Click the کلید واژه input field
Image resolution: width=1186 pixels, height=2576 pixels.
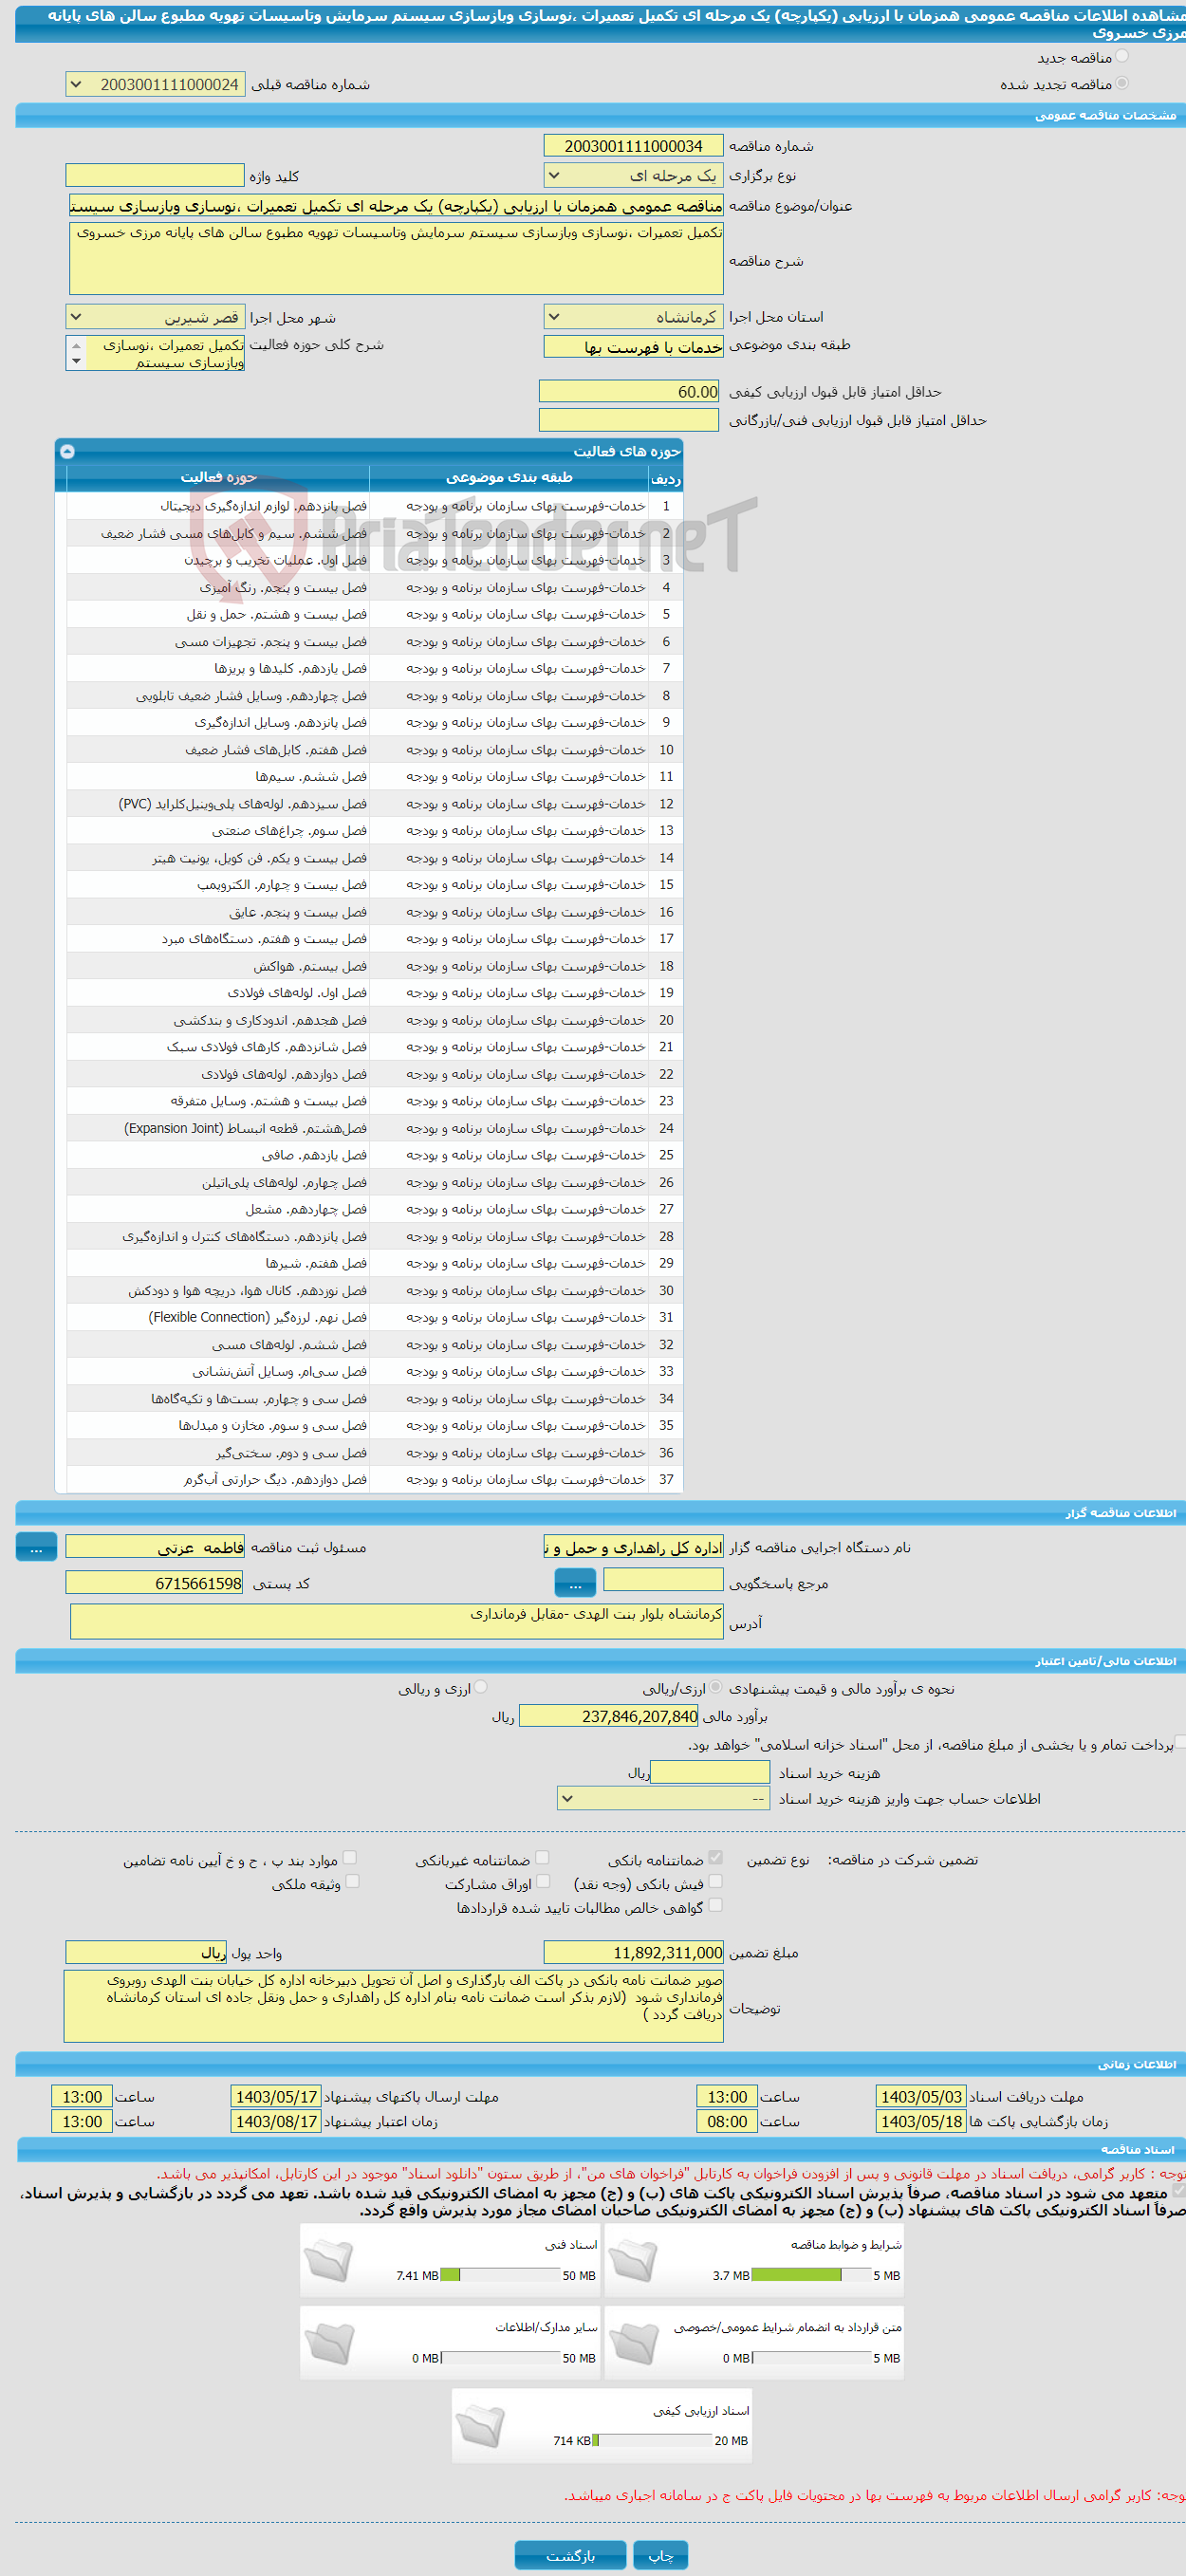(x=155, y=176)
